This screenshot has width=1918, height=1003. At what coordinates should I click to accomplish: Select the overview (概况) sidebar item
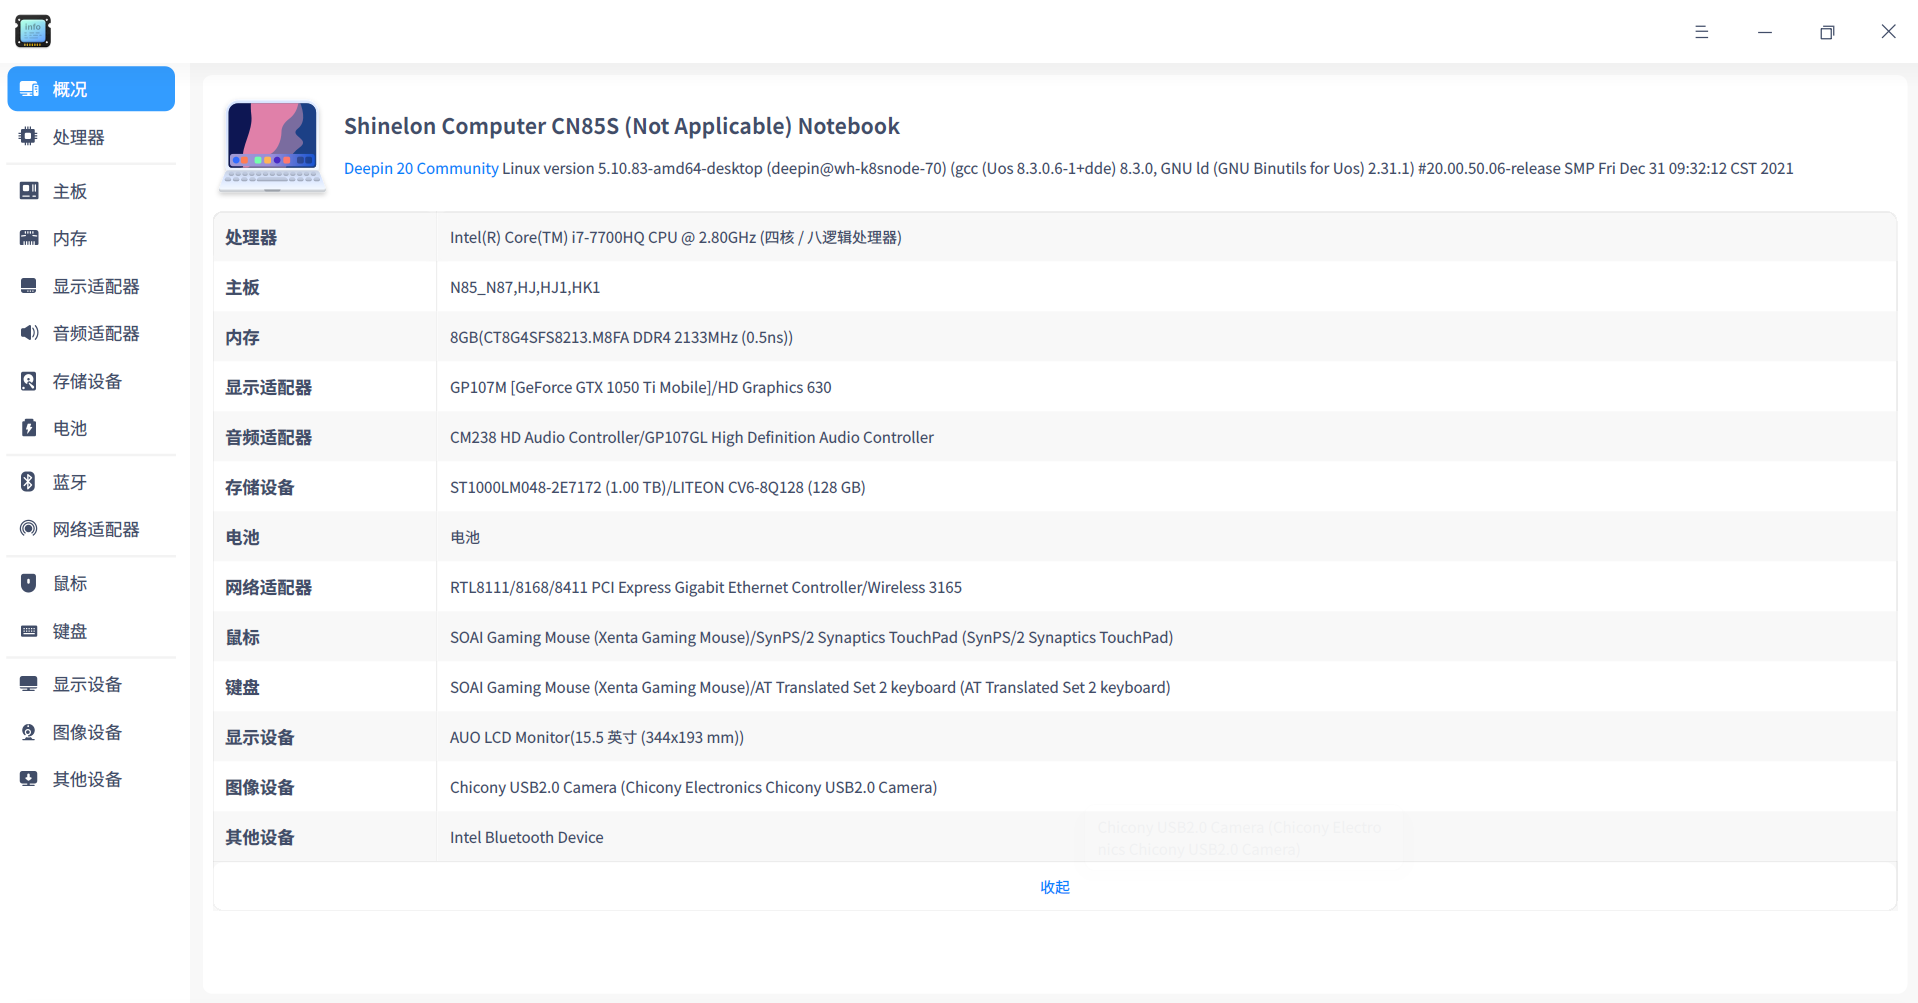coord(91,89)
